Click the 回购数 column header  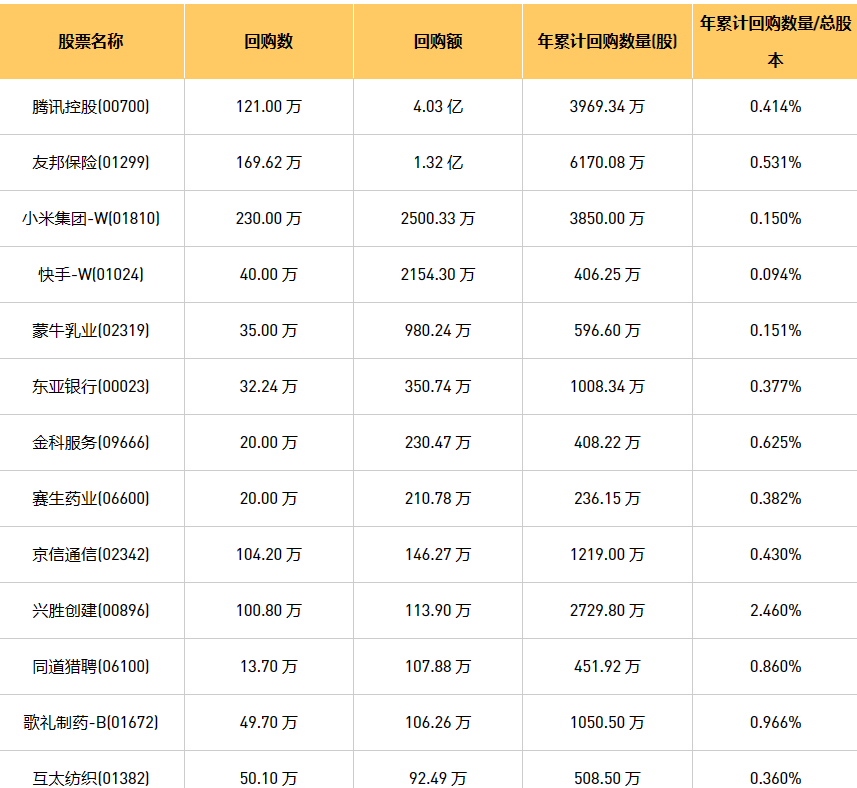click(268, 41)
